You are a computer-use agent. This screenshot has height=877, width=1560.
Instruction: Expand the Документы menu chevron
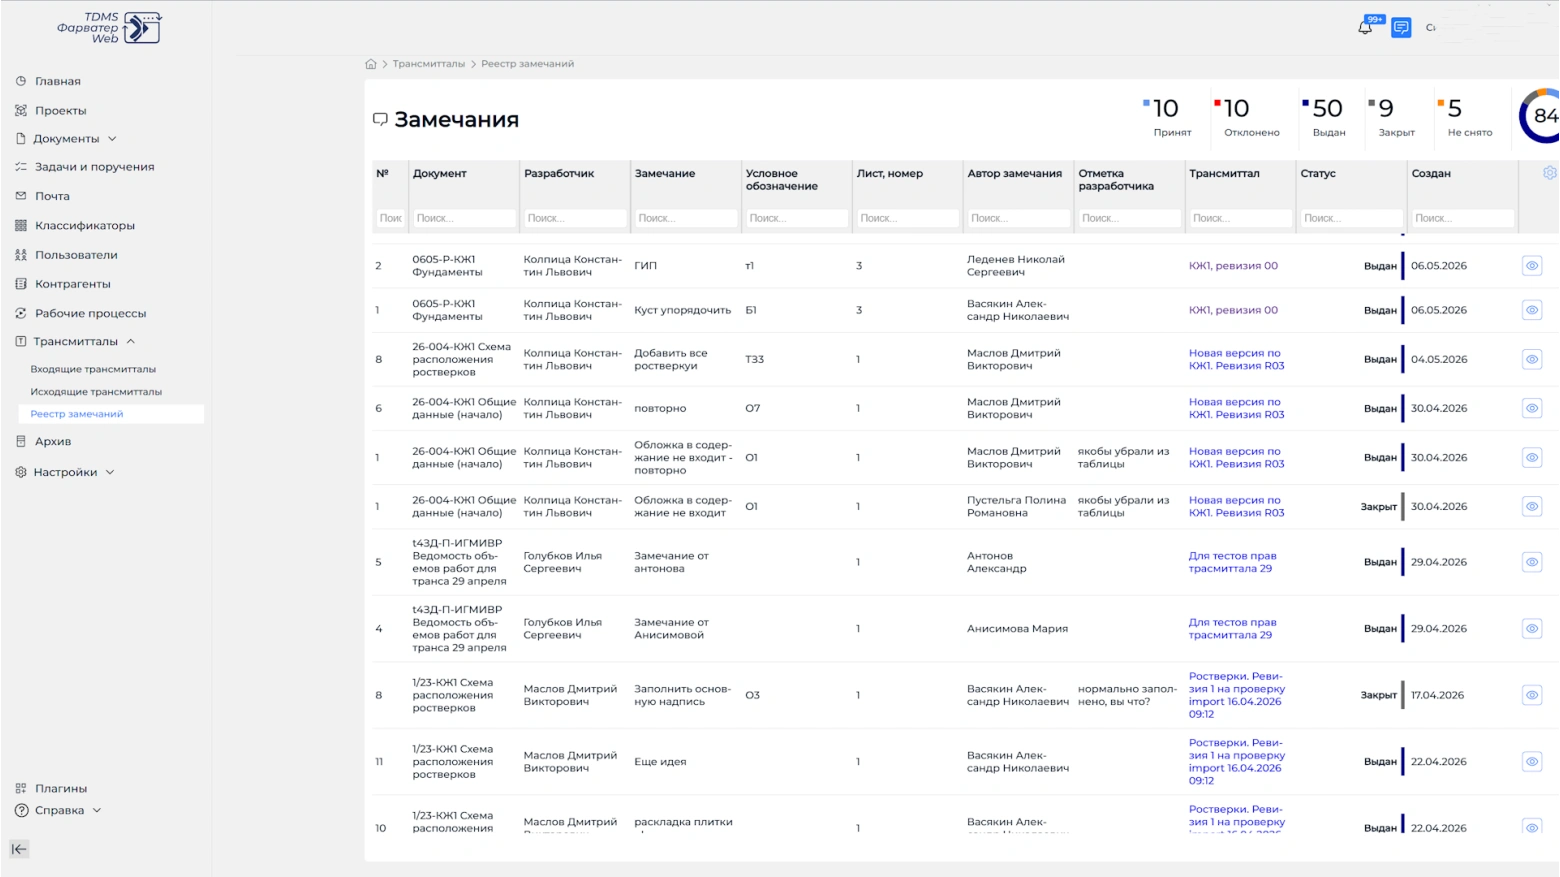point(112,139)
